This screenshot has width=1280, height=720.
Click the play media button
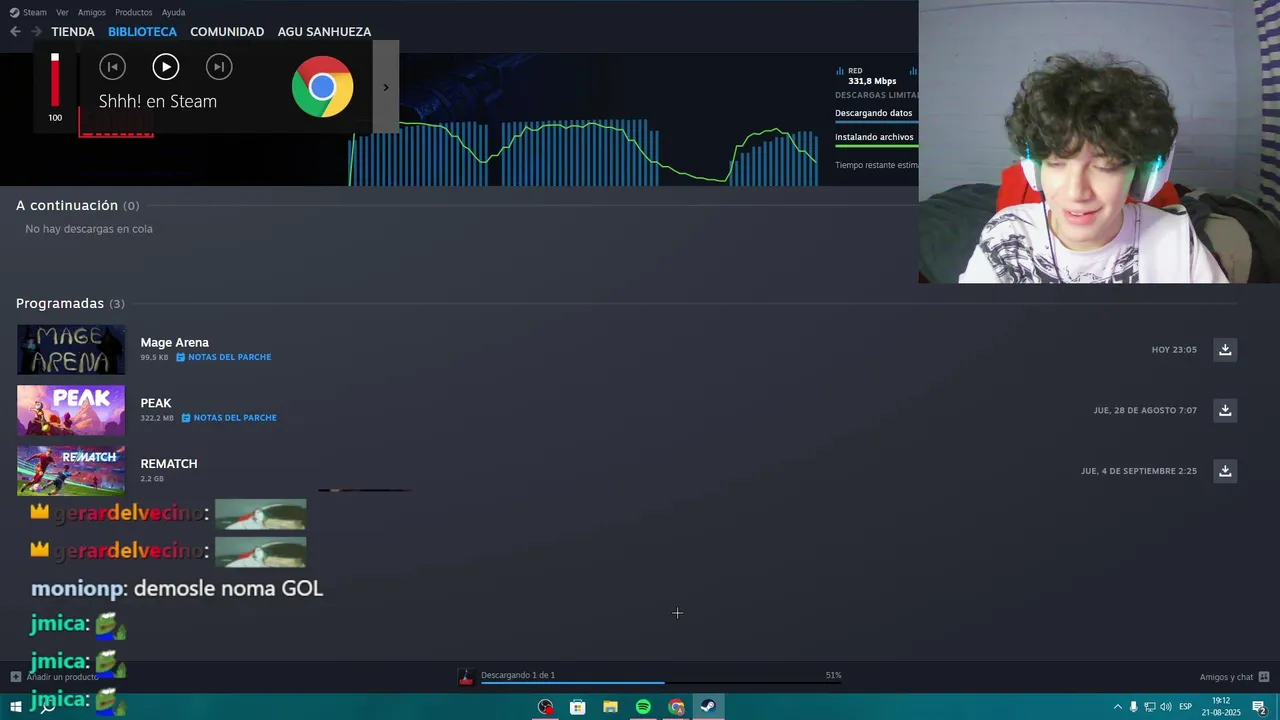(166, 67)
